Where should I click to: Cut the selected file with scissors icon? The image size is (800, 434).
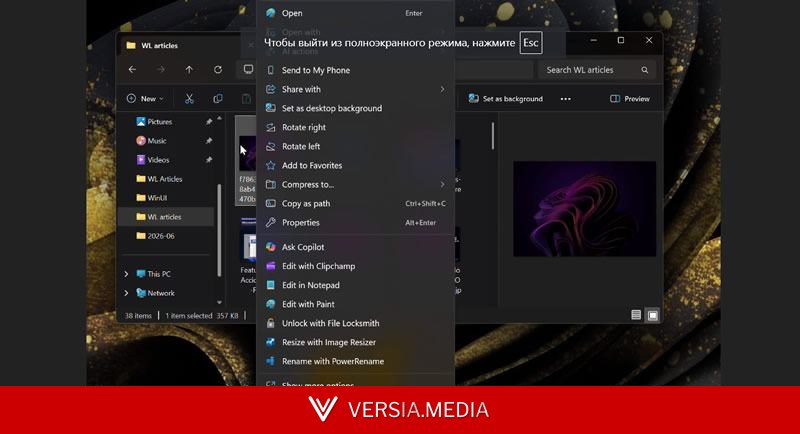189,98
